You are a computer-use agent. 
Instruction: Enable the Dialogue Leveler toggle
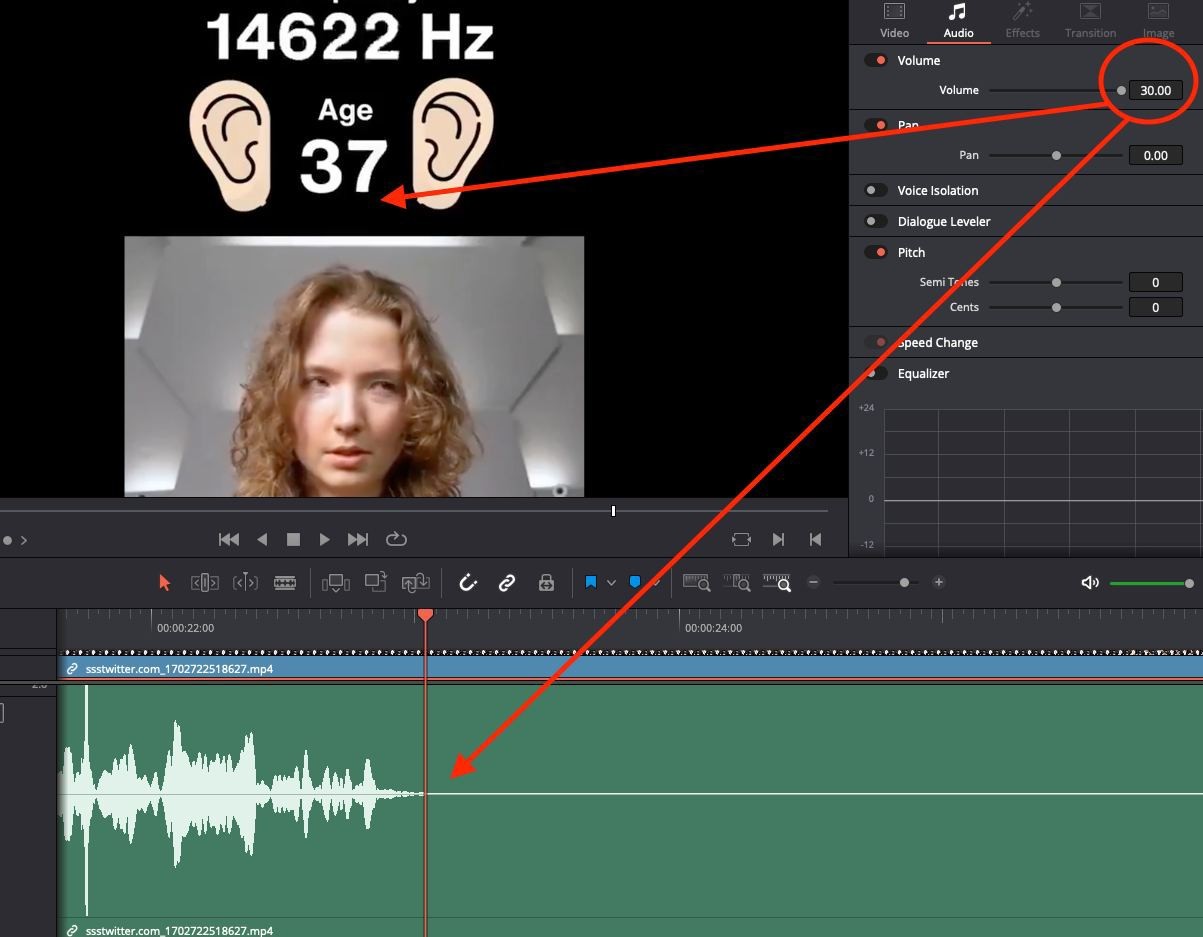coord(876,221)
